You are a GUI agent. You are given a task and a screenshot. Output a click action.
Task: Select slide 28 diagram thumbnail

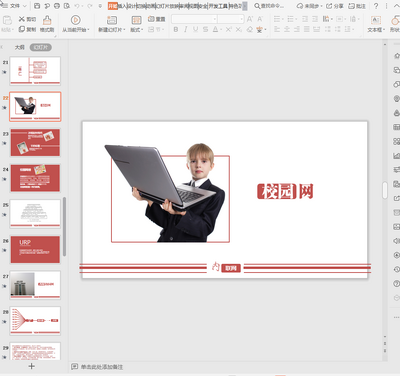(35, 321)
